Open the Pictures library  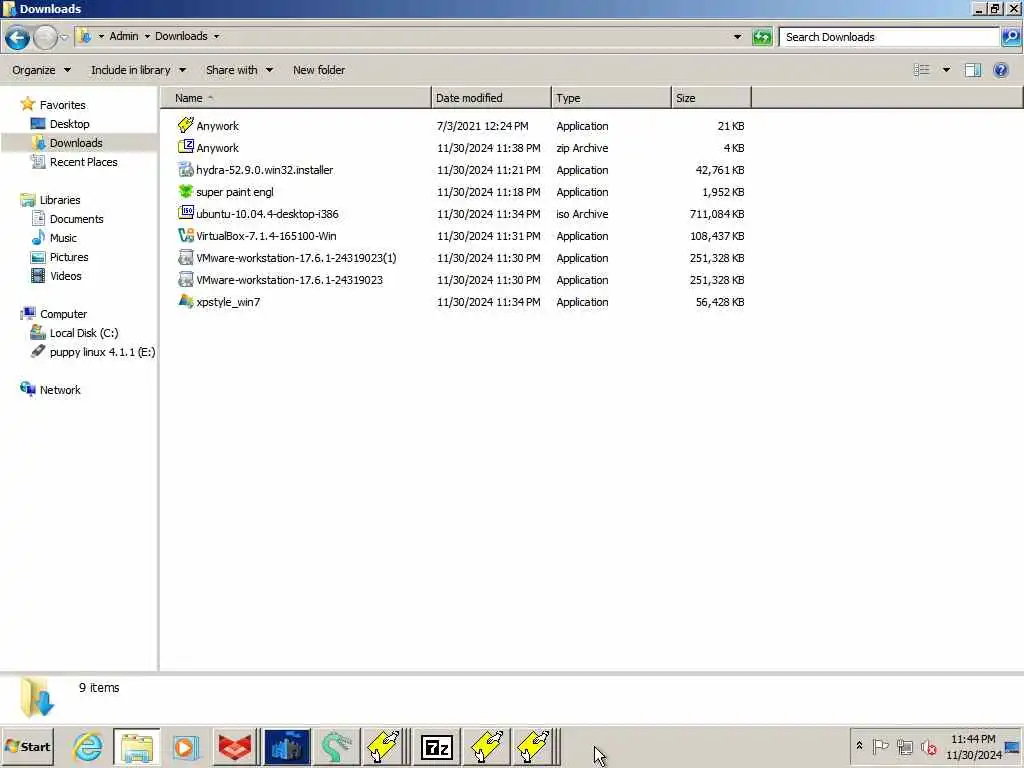tap(69, 257)
